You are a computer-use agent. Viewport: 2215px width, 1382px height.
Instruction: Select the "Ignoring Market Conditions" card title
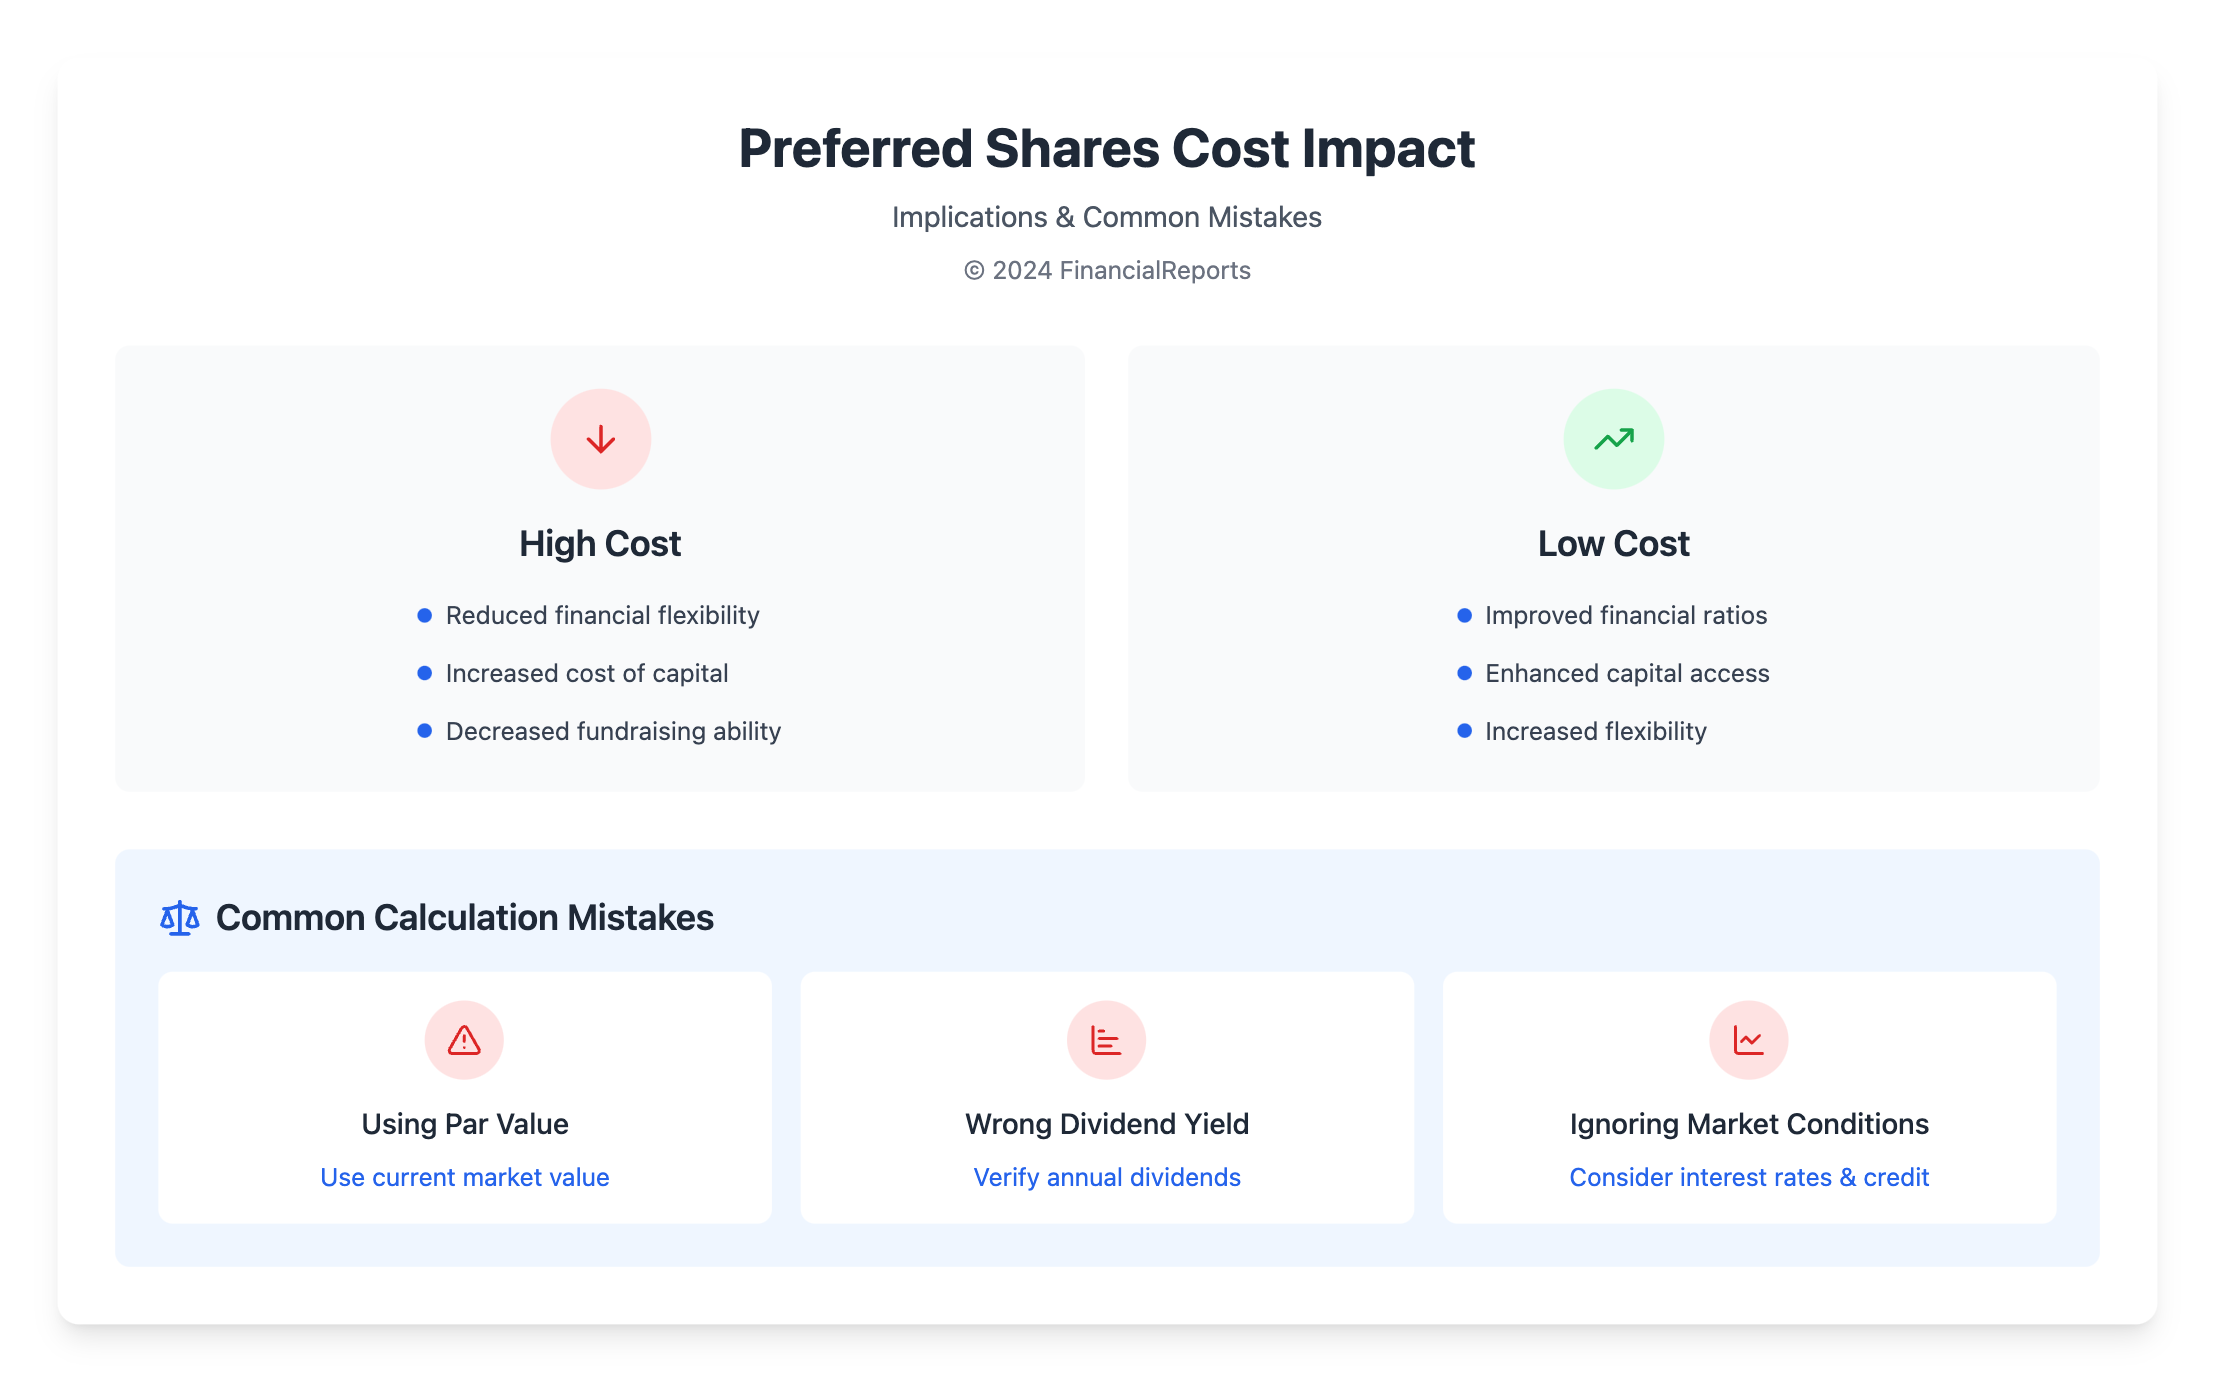(1749, 1124)
